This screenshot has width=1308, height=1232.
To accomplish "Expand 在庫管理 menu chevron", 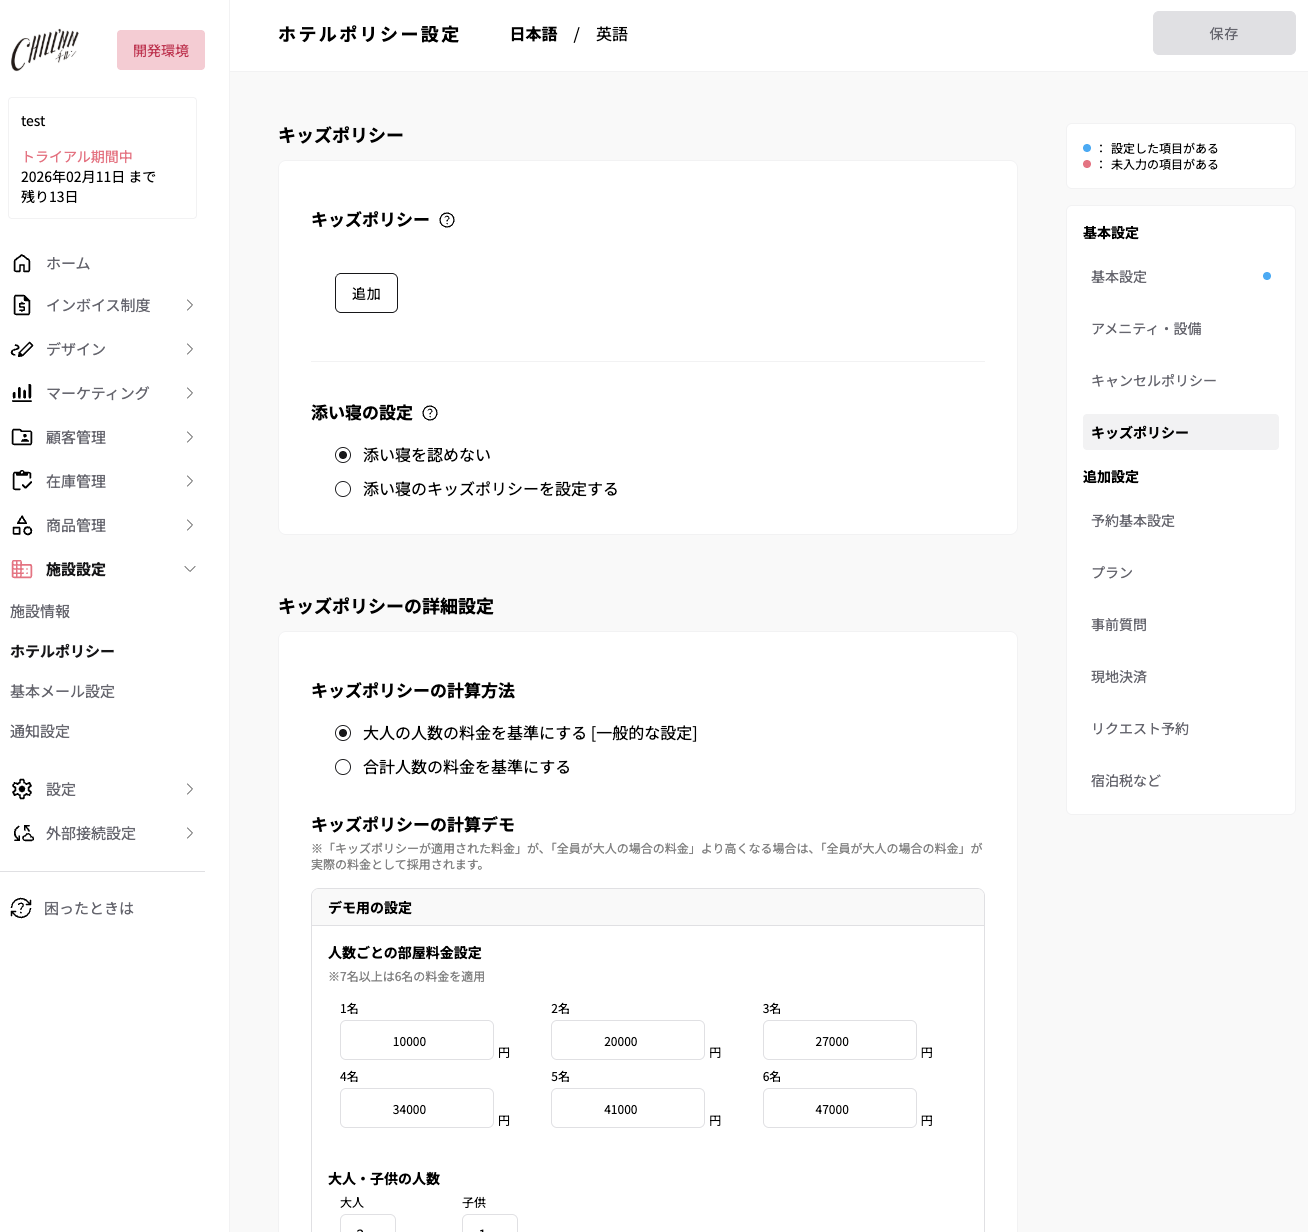I will 190,481.
